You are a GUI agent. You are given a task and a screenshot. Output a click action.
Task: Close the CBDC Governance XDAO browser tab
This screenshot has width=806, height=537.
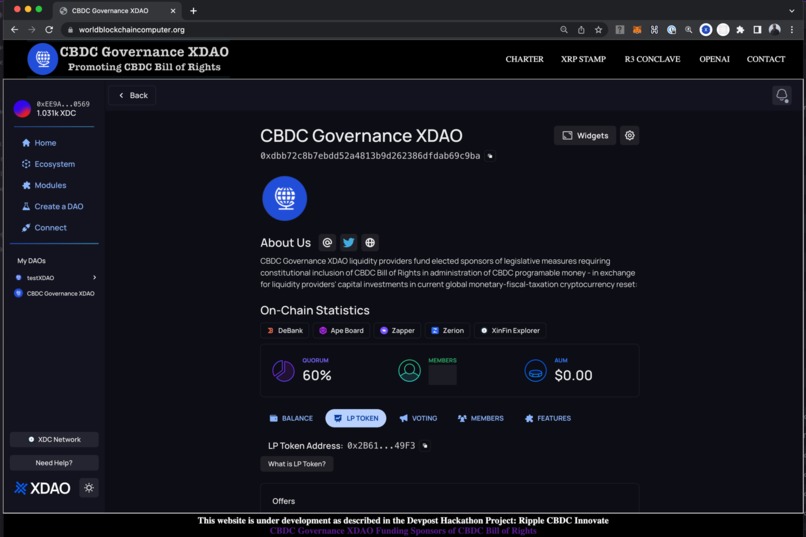(173, 11)
